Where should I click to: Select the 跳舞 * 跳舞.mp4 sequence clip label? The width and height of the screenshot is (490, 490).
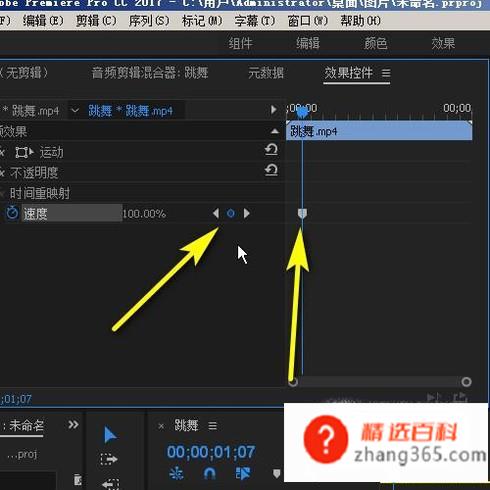tap(130, 111)
